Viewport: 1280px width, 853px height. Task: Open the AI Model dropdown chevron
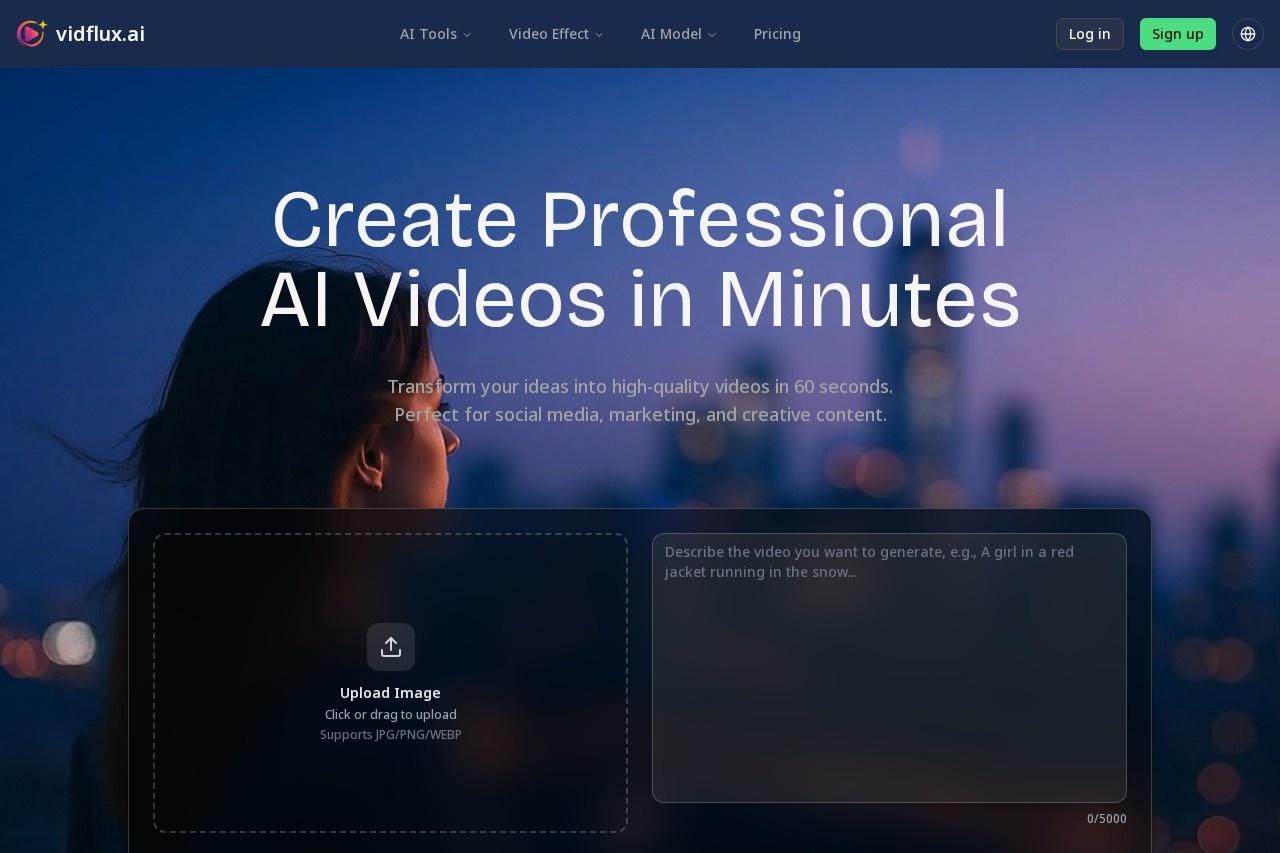pos(712,34)
